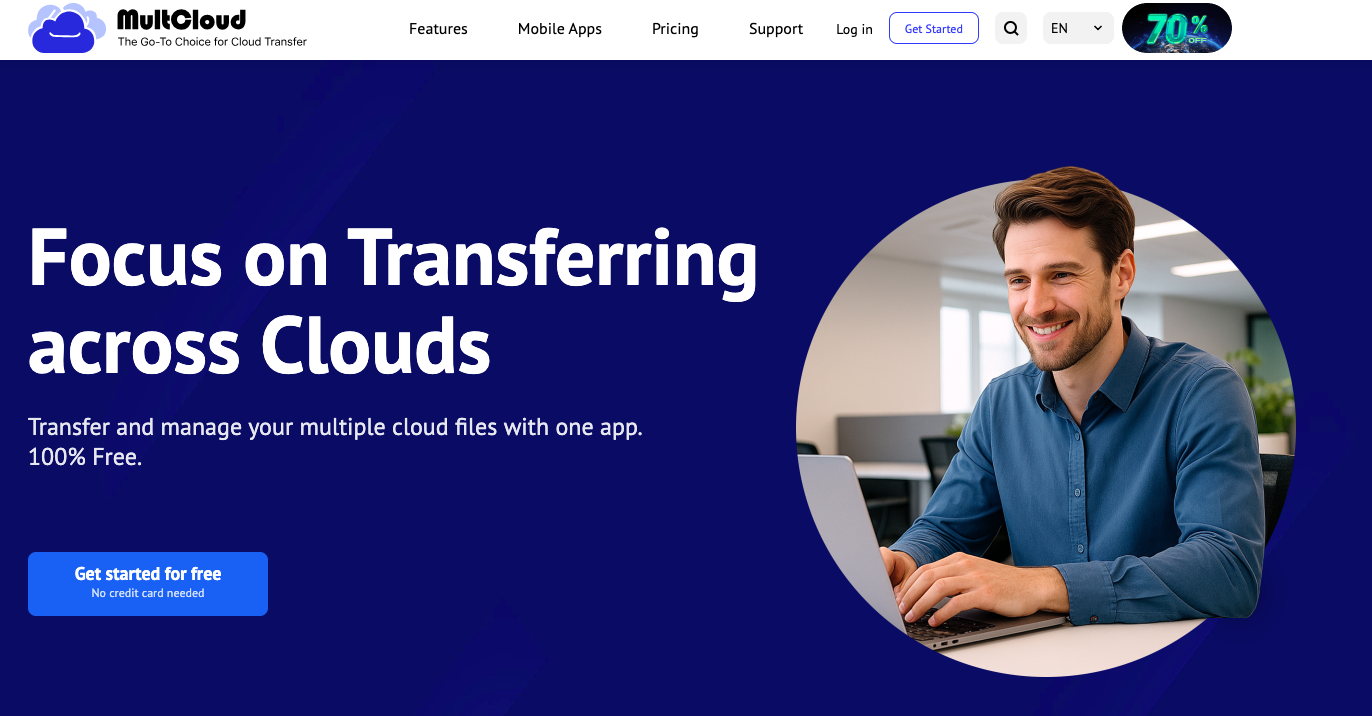Click the 'Transfer and manage your multiple cloud files' subheading
This screenshot has width=1372, height=716.
[335, 428]
